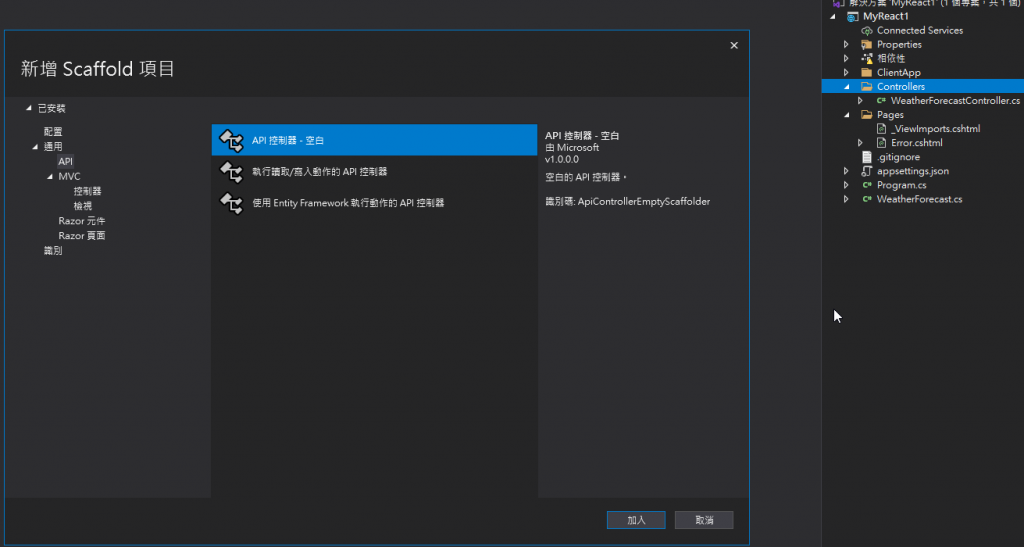Image resolution: width=1024 pixels, height=547 pixels.
Task: Click the Pages folder icon
Action: [x=867, y=115]
